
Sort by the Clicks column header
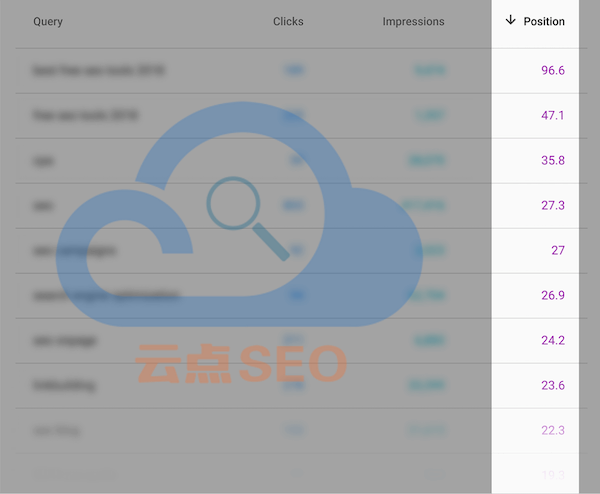(x=288, y=21)
